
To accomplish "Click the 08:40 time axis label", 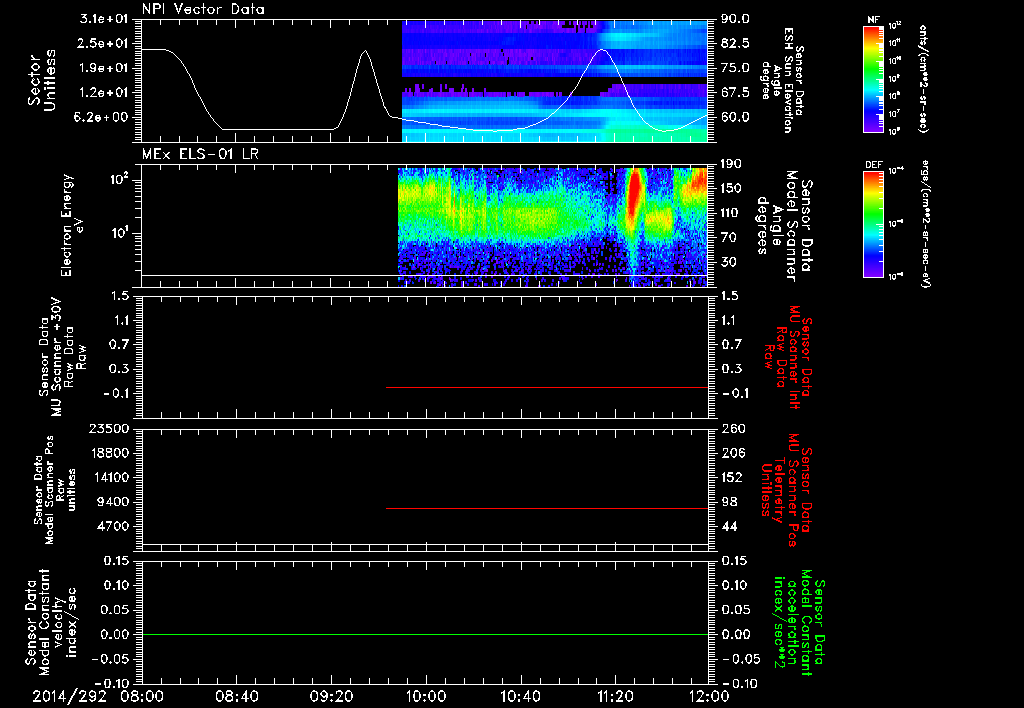I will 236,696.
